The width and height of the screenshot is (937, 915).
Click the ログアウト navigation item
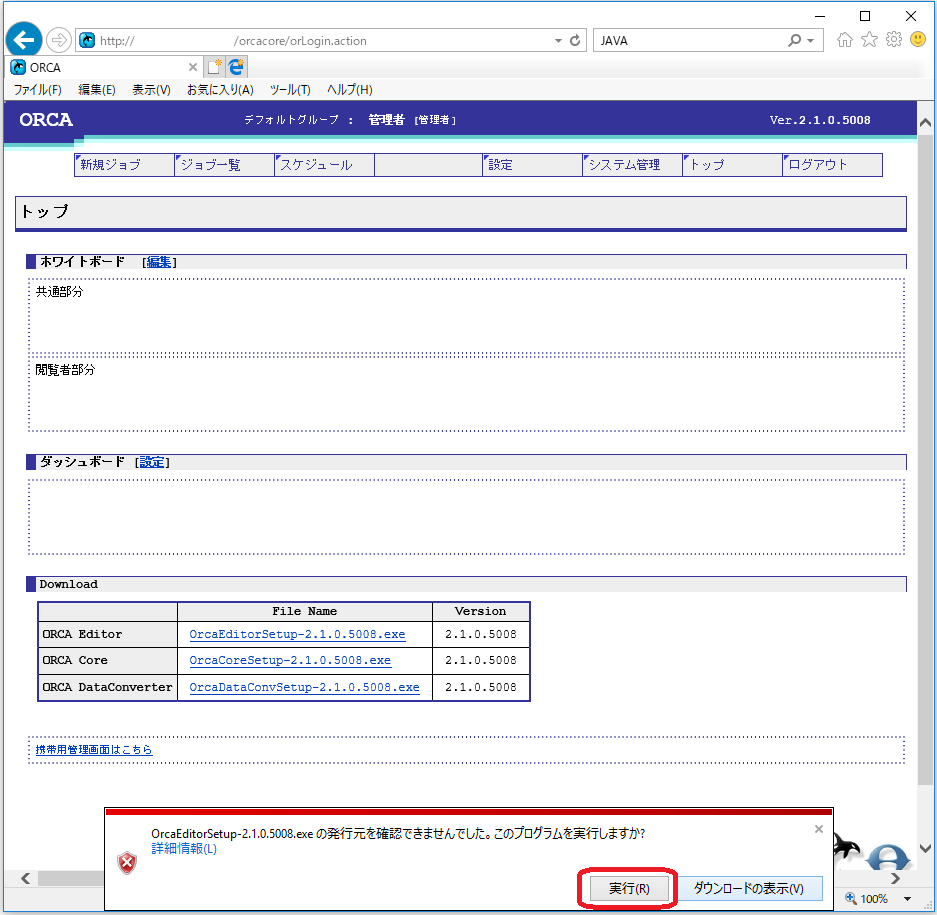(833, 165)
